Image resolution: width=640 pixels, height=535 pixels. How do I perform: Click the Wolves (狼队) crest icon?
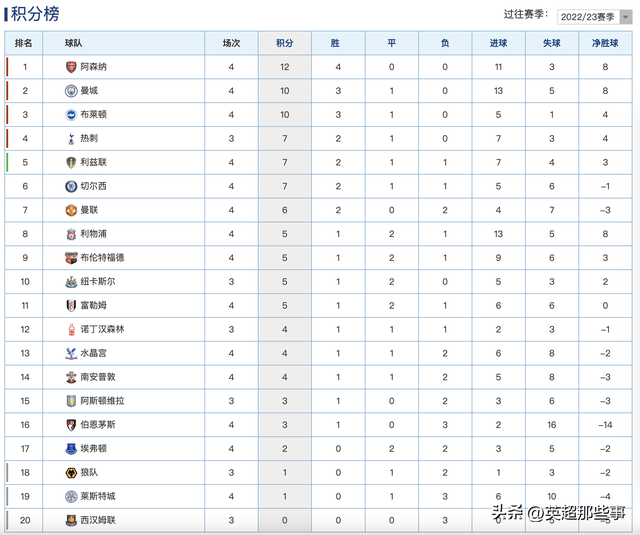pos(71,472)
